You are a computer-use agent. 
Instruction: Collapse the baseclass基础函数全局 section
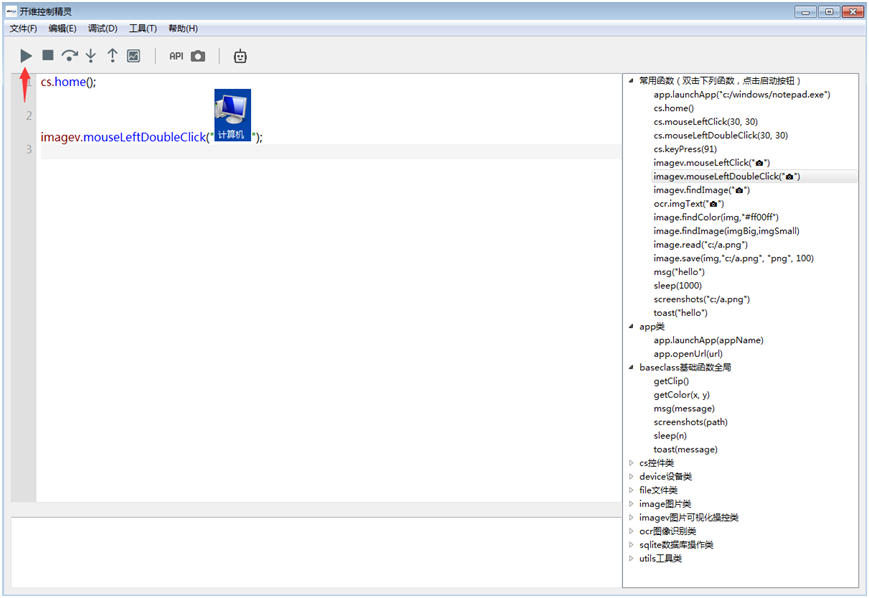(631, 367)
